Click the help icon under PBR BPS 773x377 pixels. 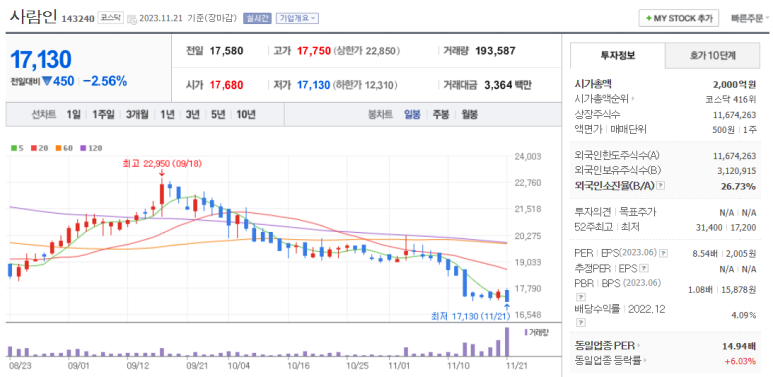click(x=580, y=297)
